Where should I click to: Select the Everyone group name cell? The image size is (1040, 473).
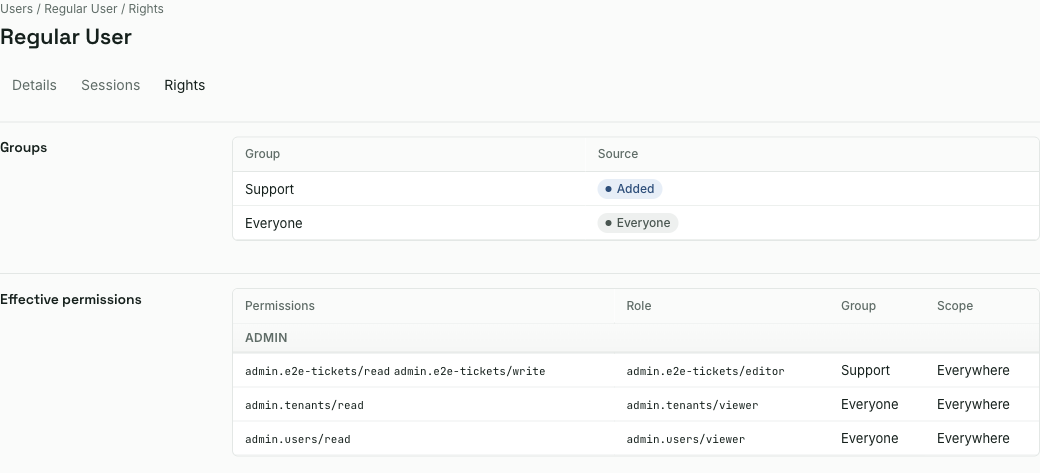(x=273, y=224)
